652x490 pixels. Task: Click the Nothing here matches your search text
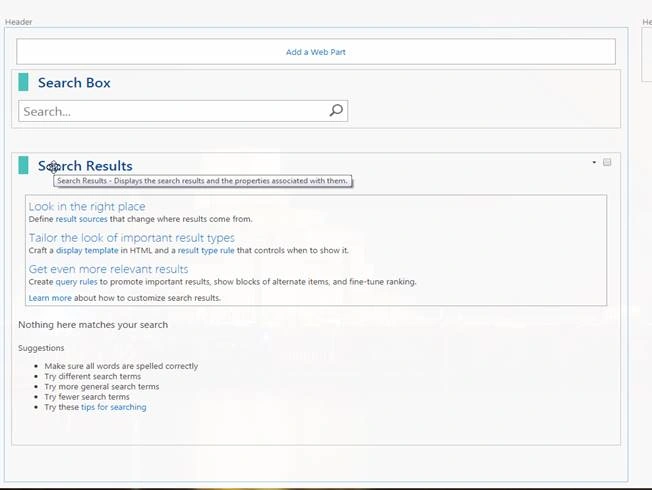coord(93,325)
